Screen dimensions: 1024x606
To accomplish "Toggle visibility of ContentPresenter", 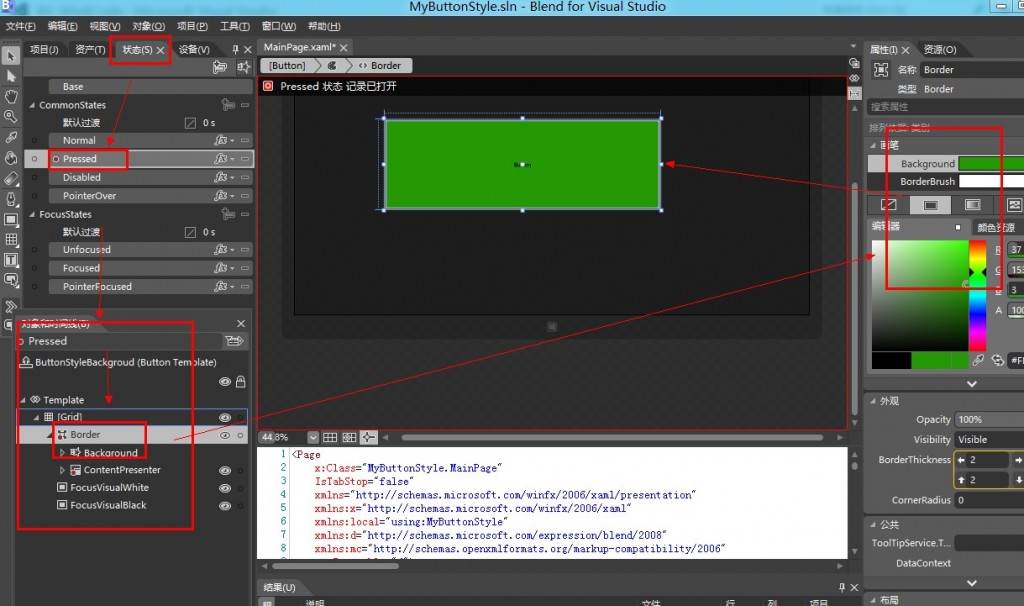I will click(225, 470).
